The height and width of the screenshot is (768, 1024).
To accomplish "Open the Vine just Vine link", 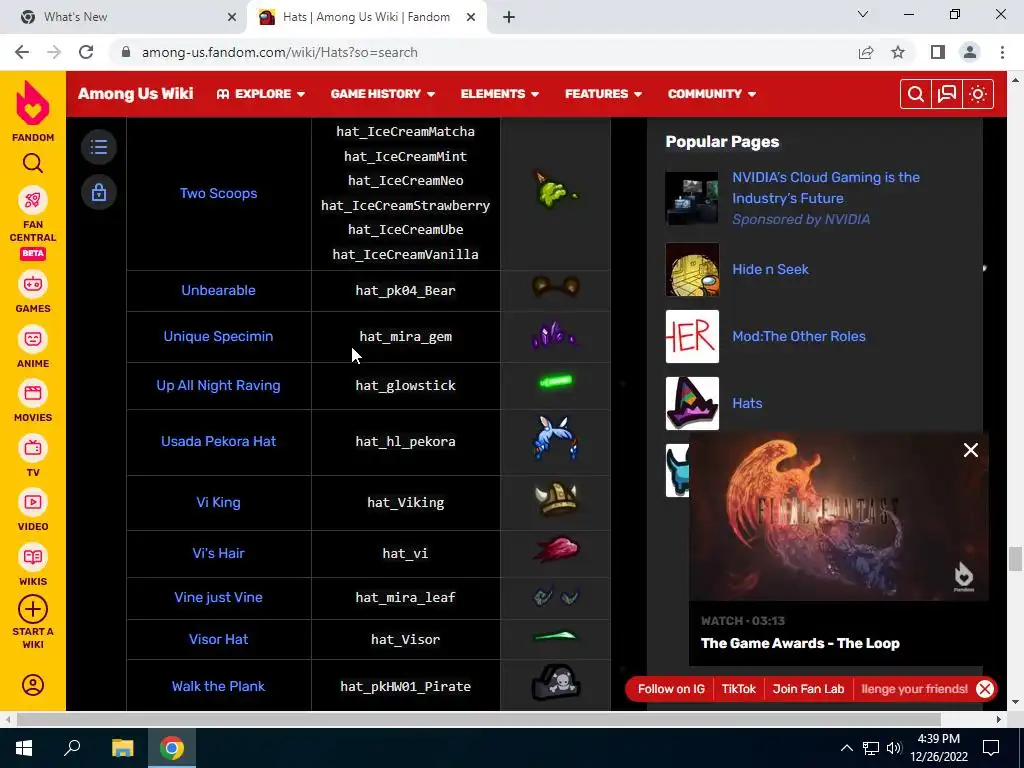I will (218, 598).
